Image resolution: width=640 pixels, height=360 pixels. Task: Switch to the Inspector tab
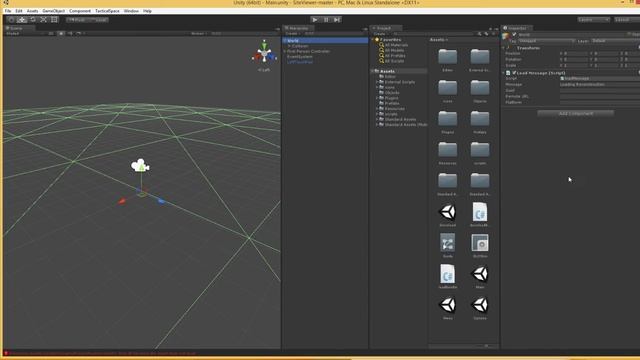pos(517,28)
